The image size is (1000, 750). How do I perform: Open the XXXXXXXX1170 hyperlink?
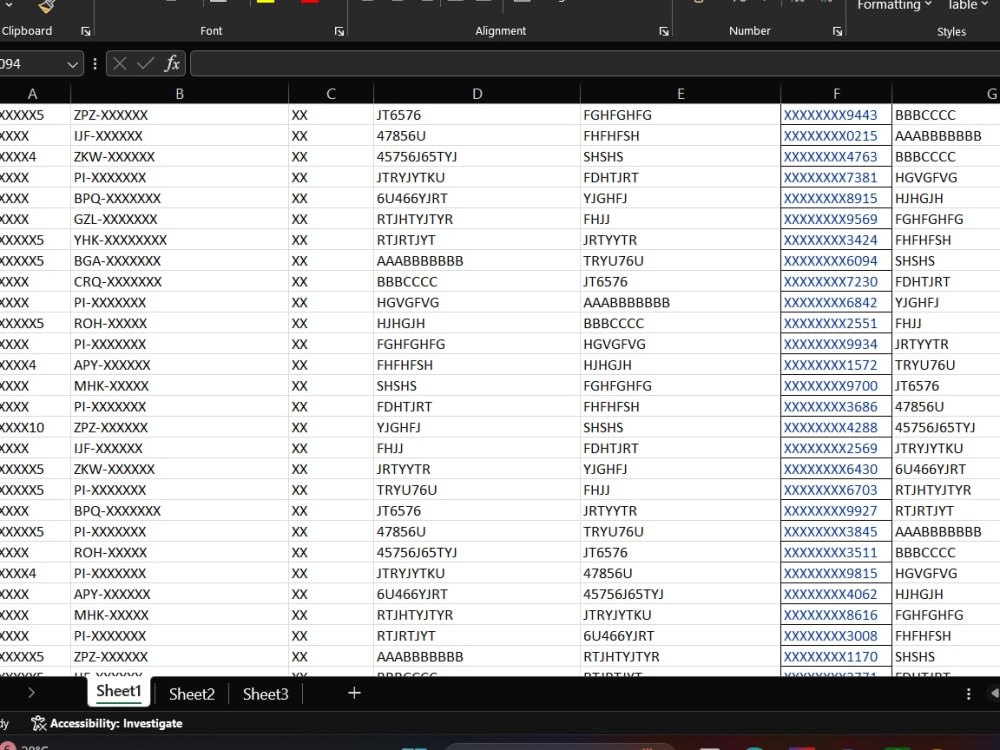pos(830,656)
